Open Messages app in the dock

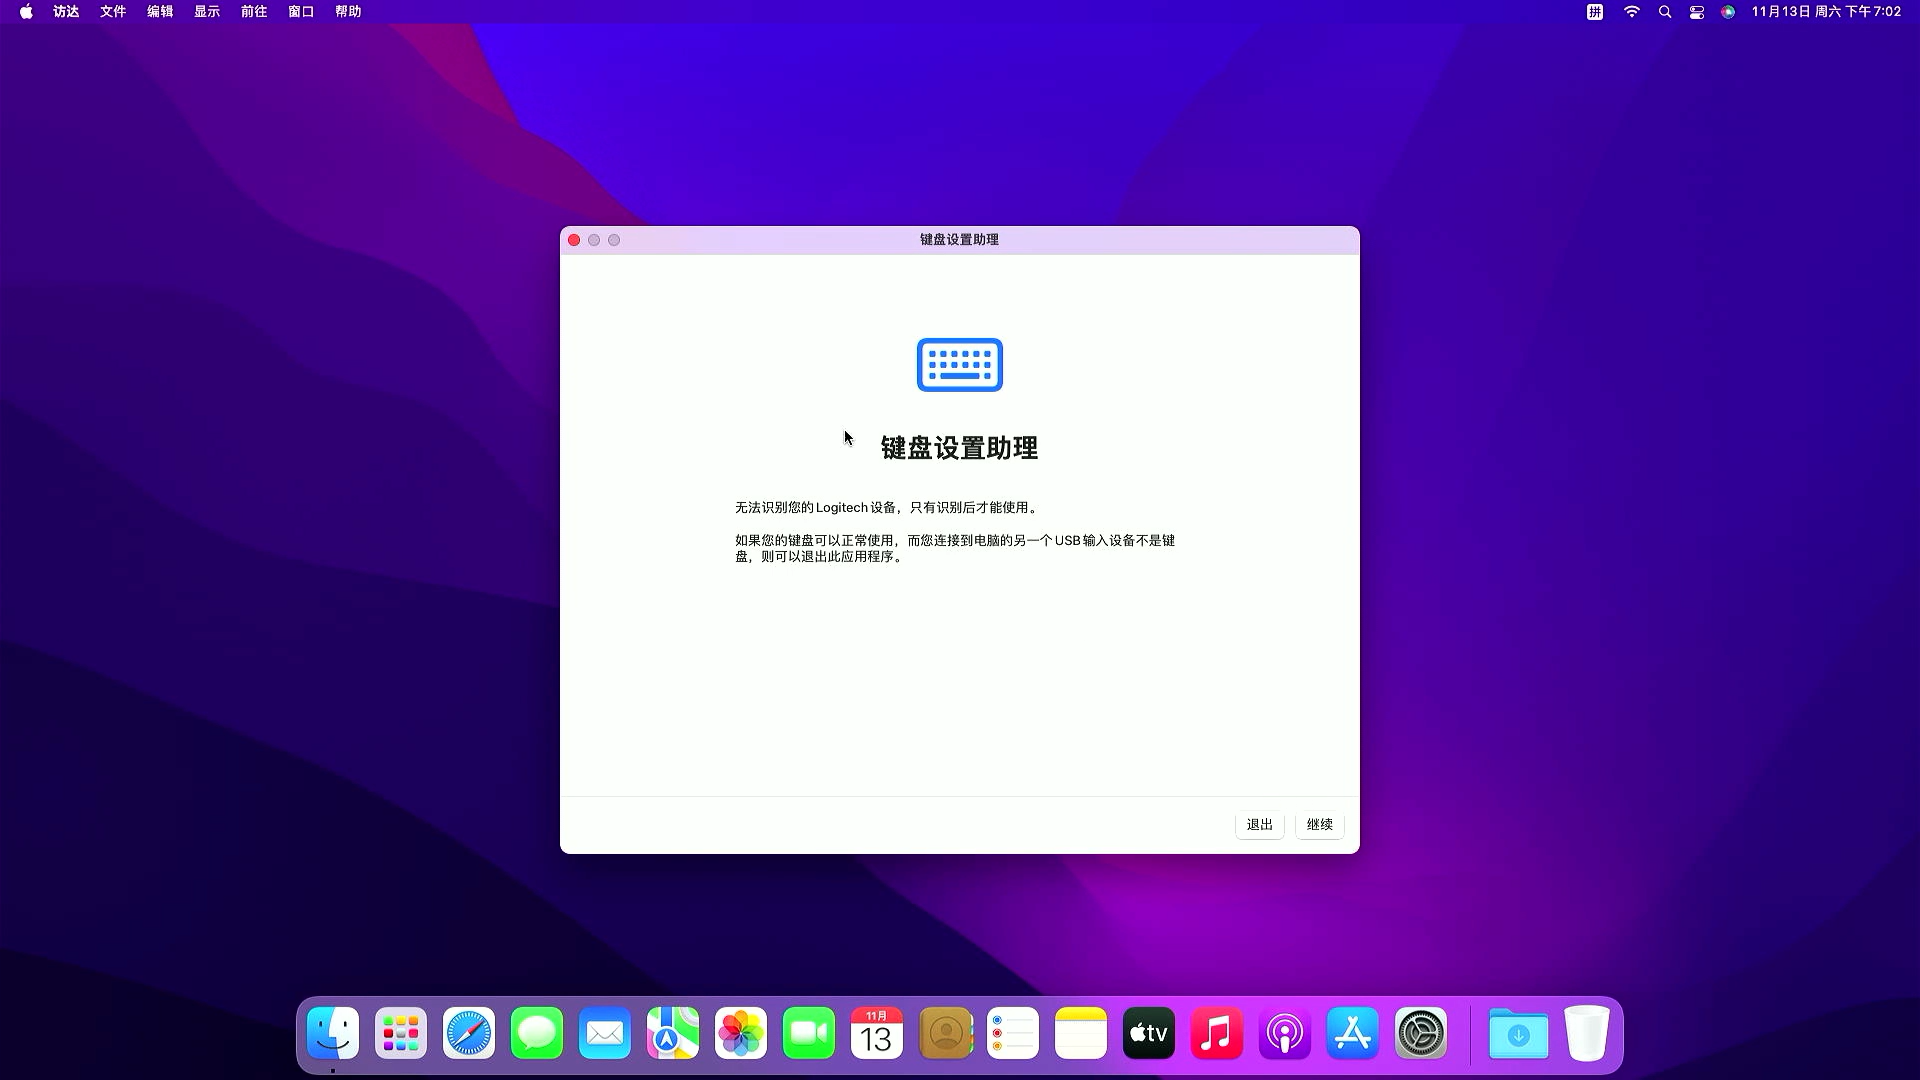click(x=537, y=1034)
